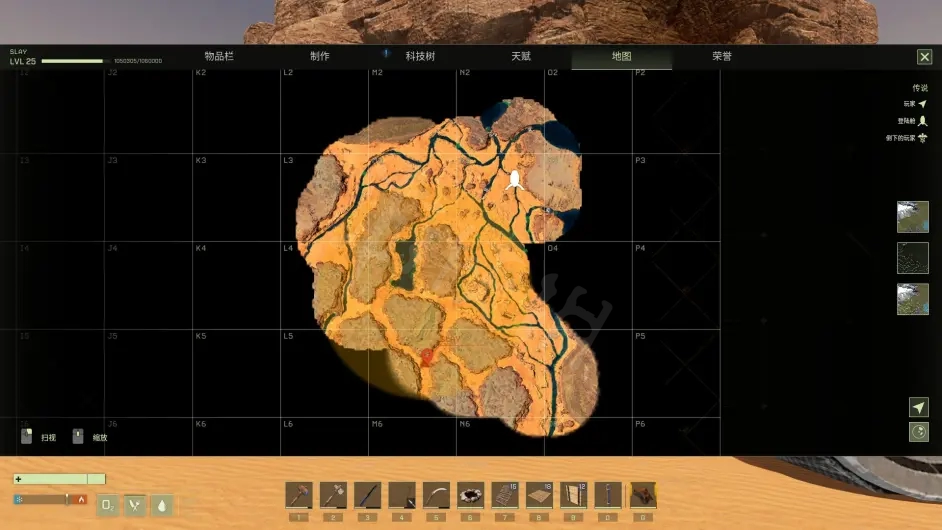
Task: Click the O2 oxygen status icon
Action: coord(107,506)
